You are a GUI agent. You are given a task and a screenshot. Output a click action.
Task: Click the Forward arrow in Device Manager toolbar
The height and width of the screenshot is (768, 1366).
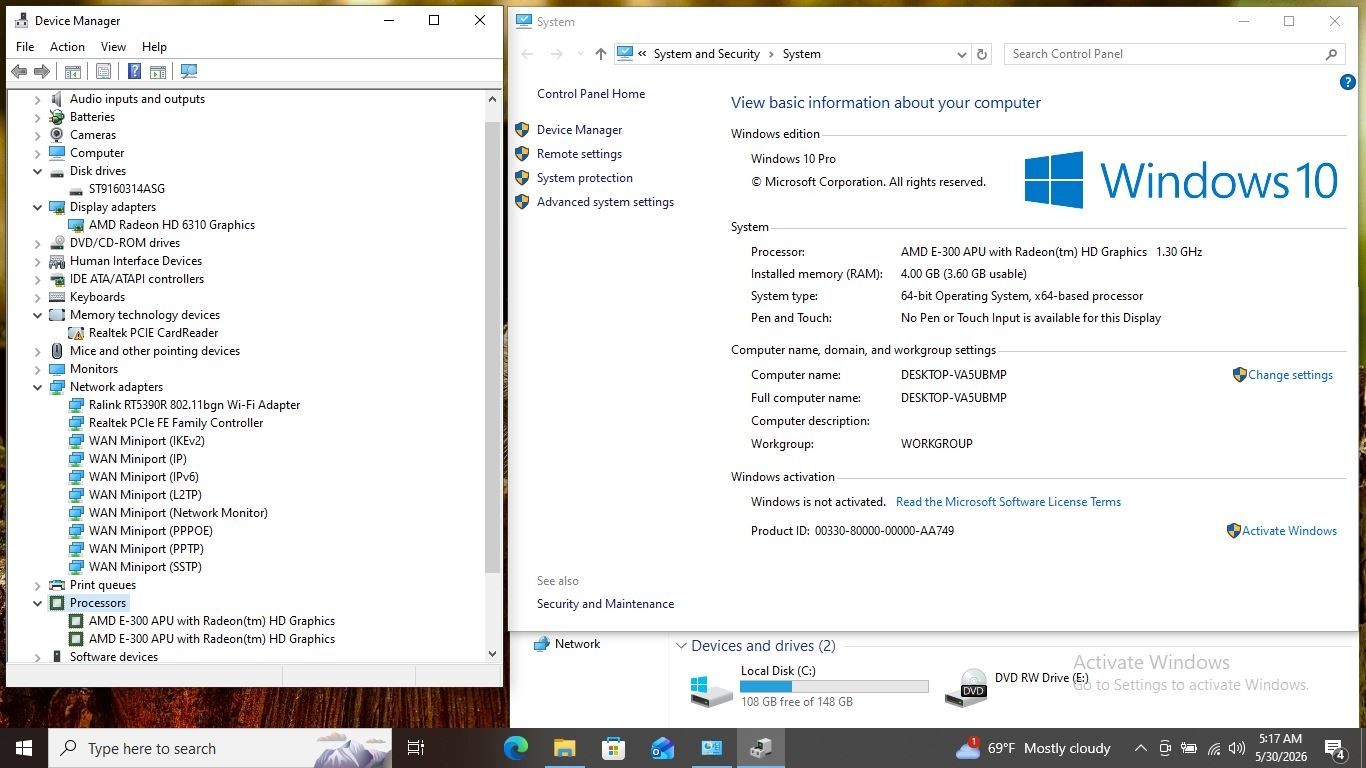coord(42,71)
